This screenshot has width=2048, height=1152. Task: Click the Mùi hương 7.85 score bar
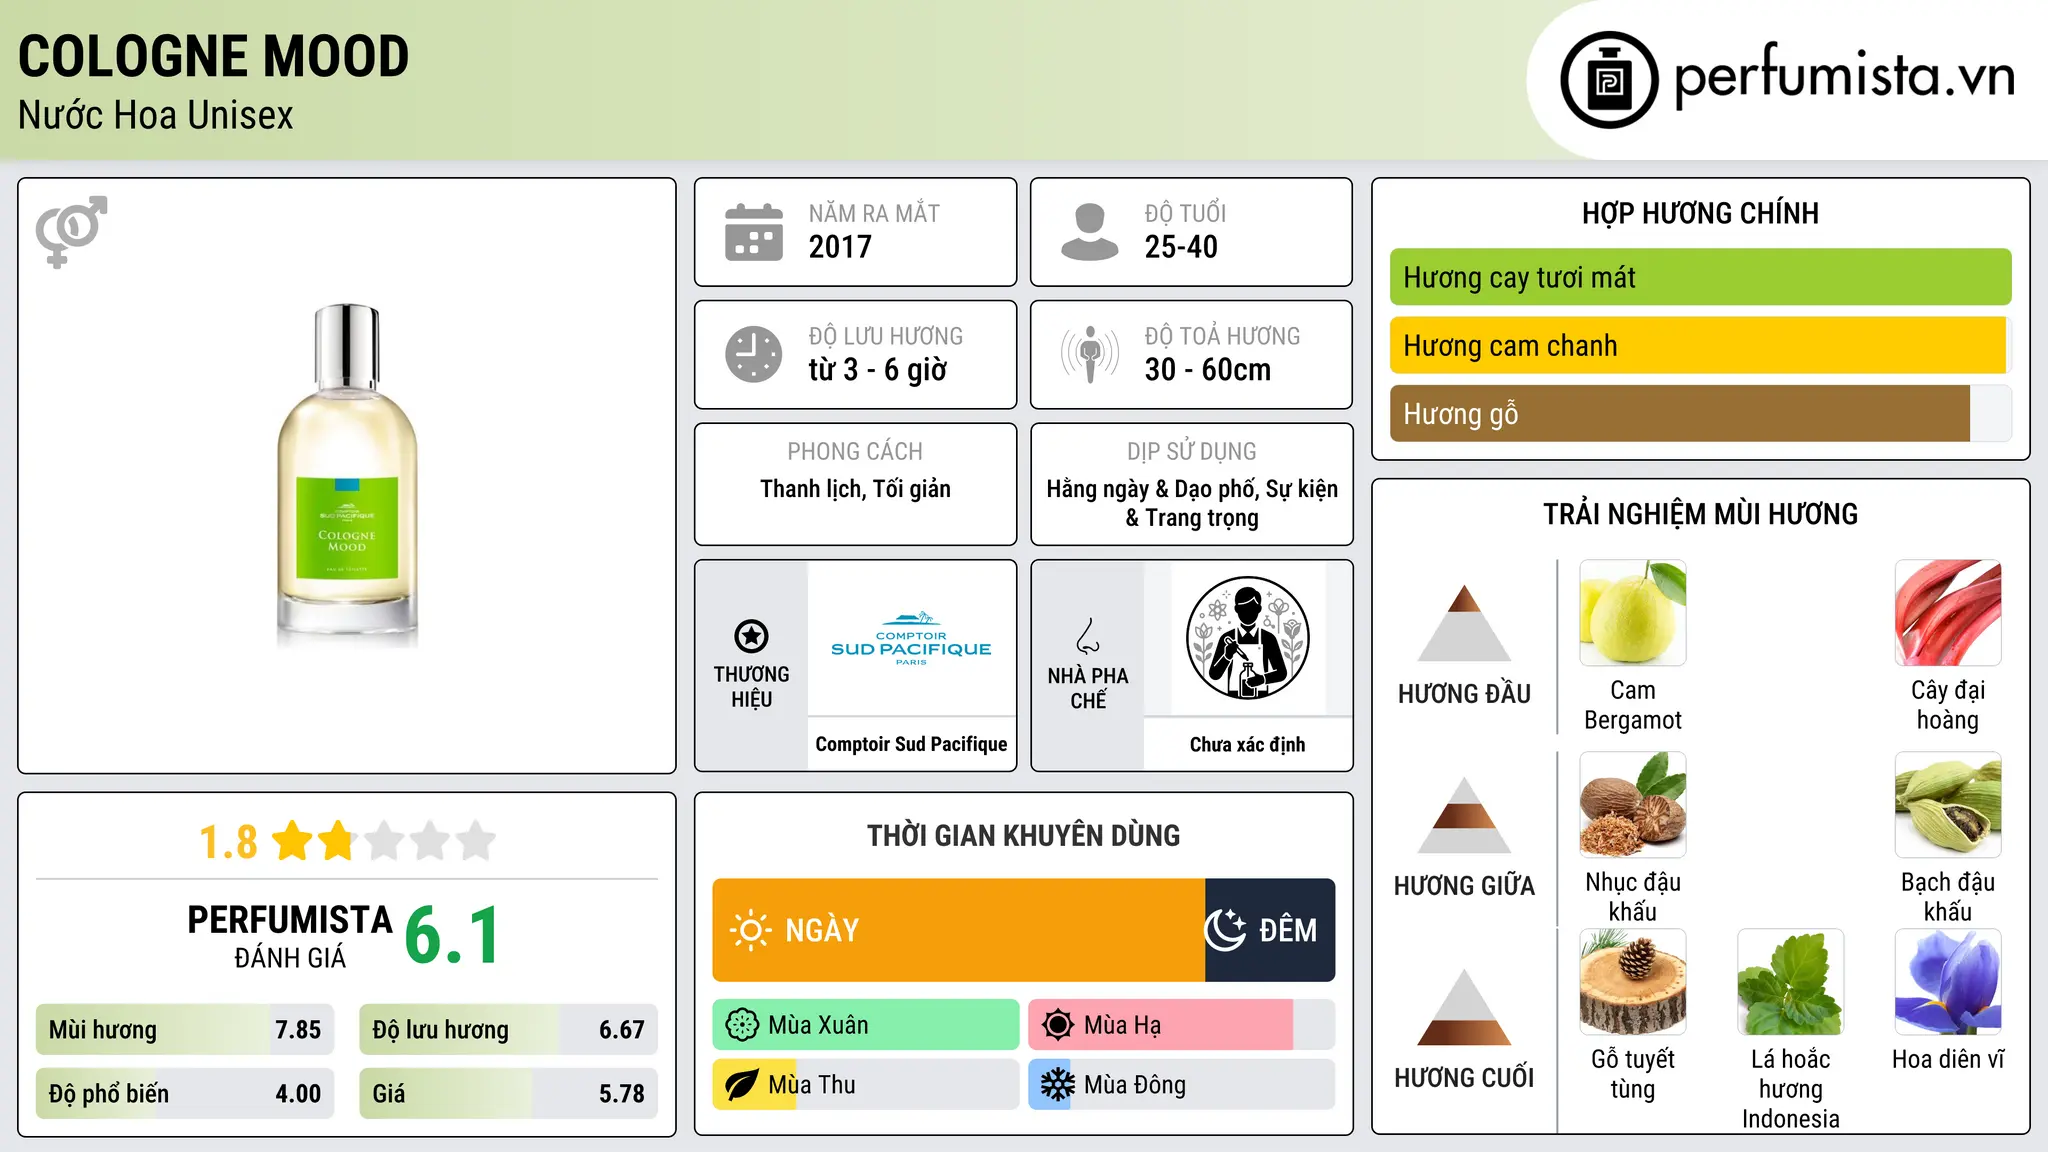tap(185, 1029)
